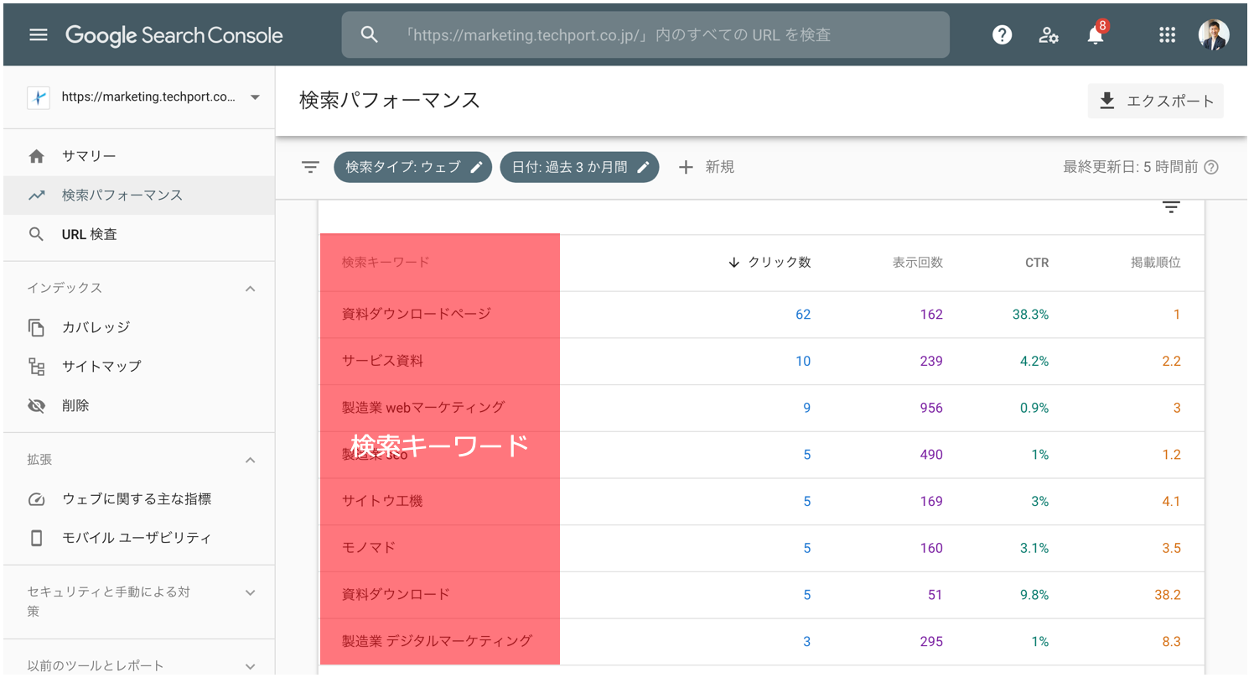Edit the 日付: 過去 3 か月間 chip

pos(579,167)
